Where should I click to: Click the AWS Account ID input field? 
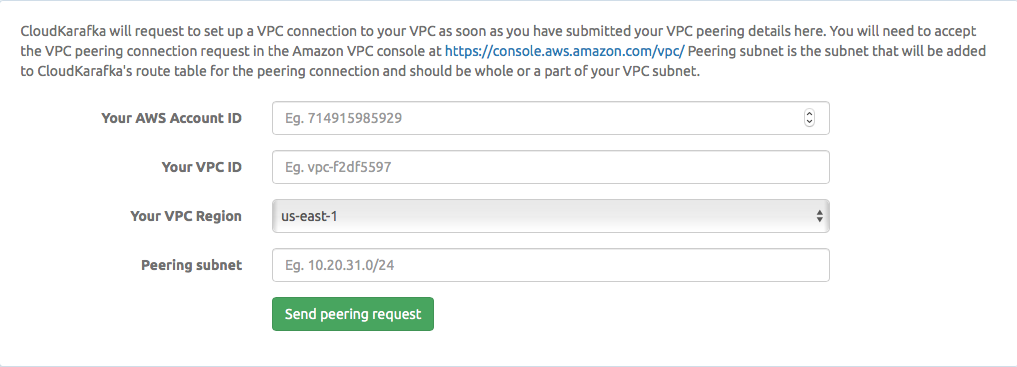click(551, 118)
